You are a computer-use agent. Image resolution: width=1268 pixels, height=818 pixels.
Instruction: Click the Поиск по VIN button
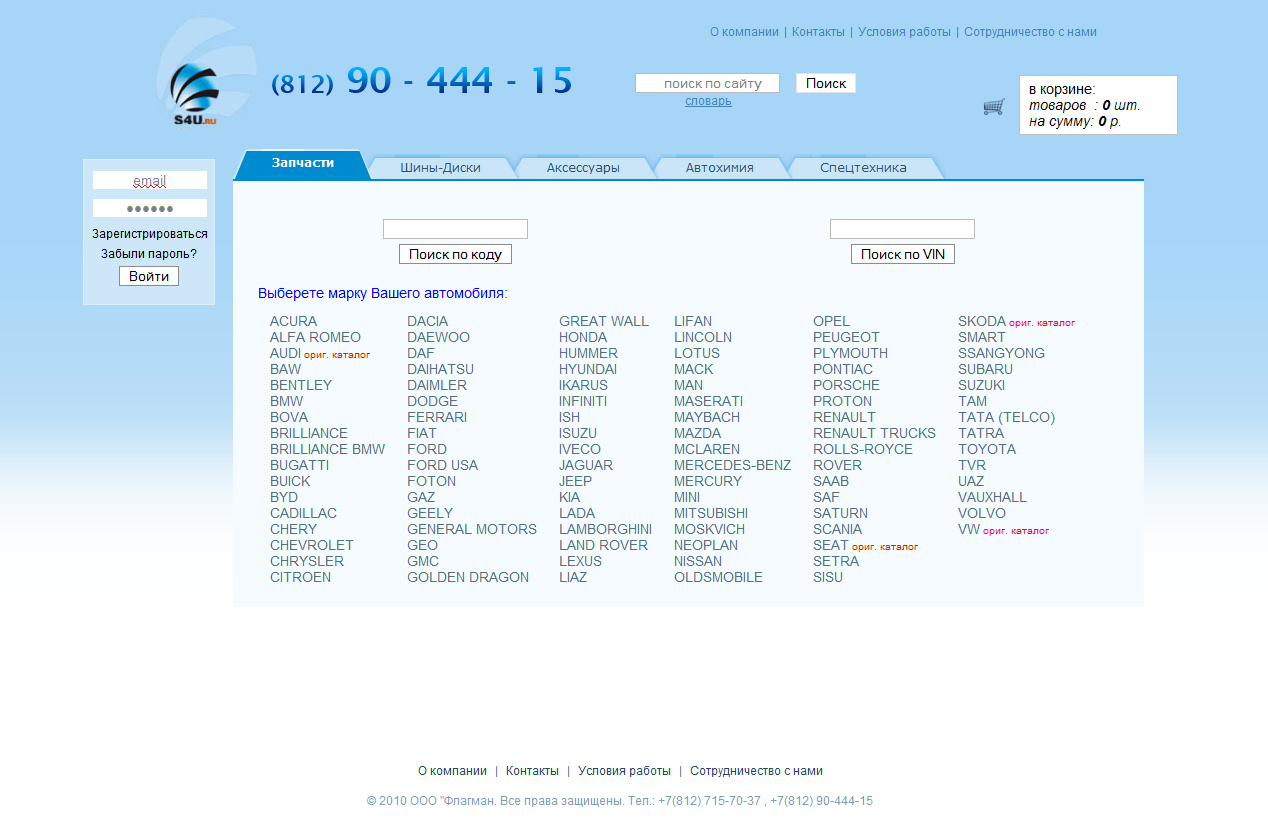click(903, 255)
